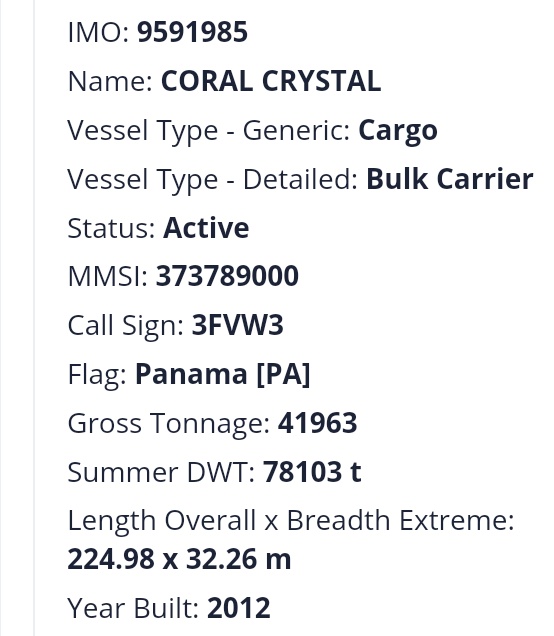Click the IMO label
Viewport: 554px width, 636px height.
tap(99, 32)
